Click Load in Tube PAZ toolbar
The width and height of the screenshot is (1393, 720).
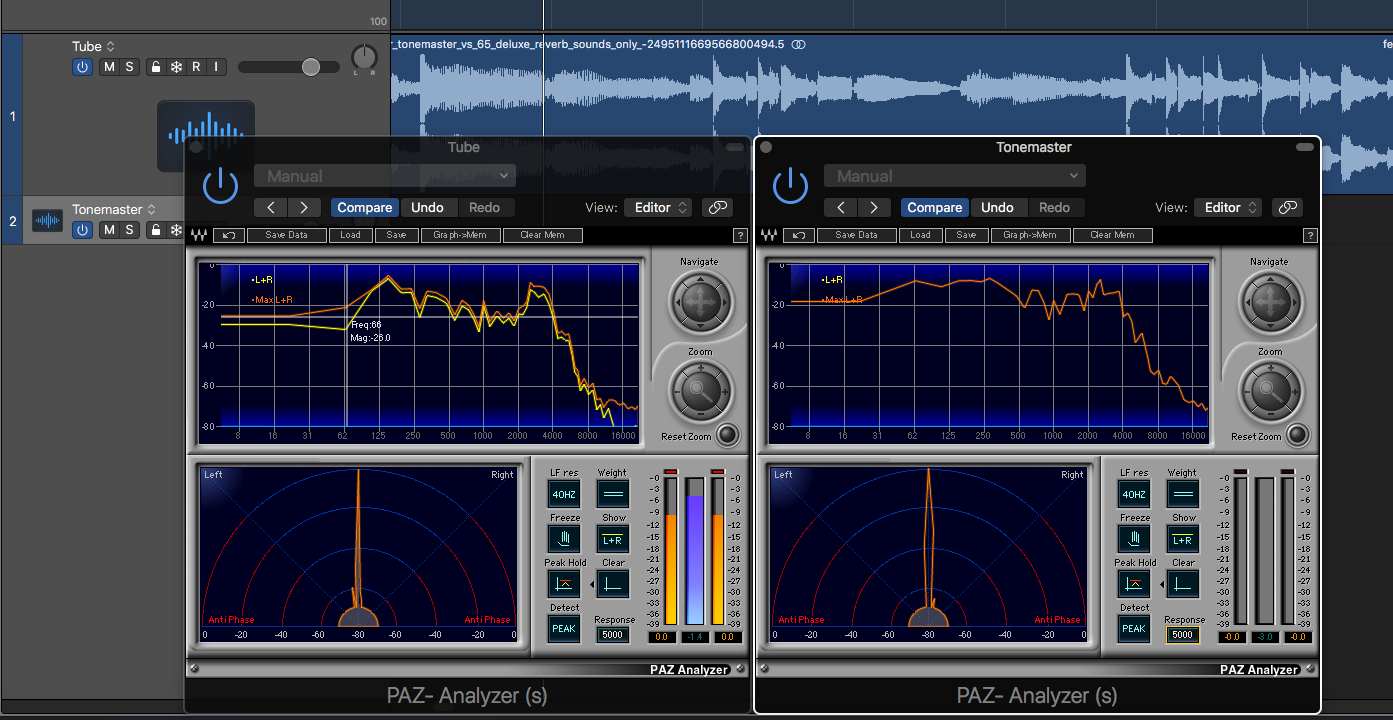coord(350,235)
